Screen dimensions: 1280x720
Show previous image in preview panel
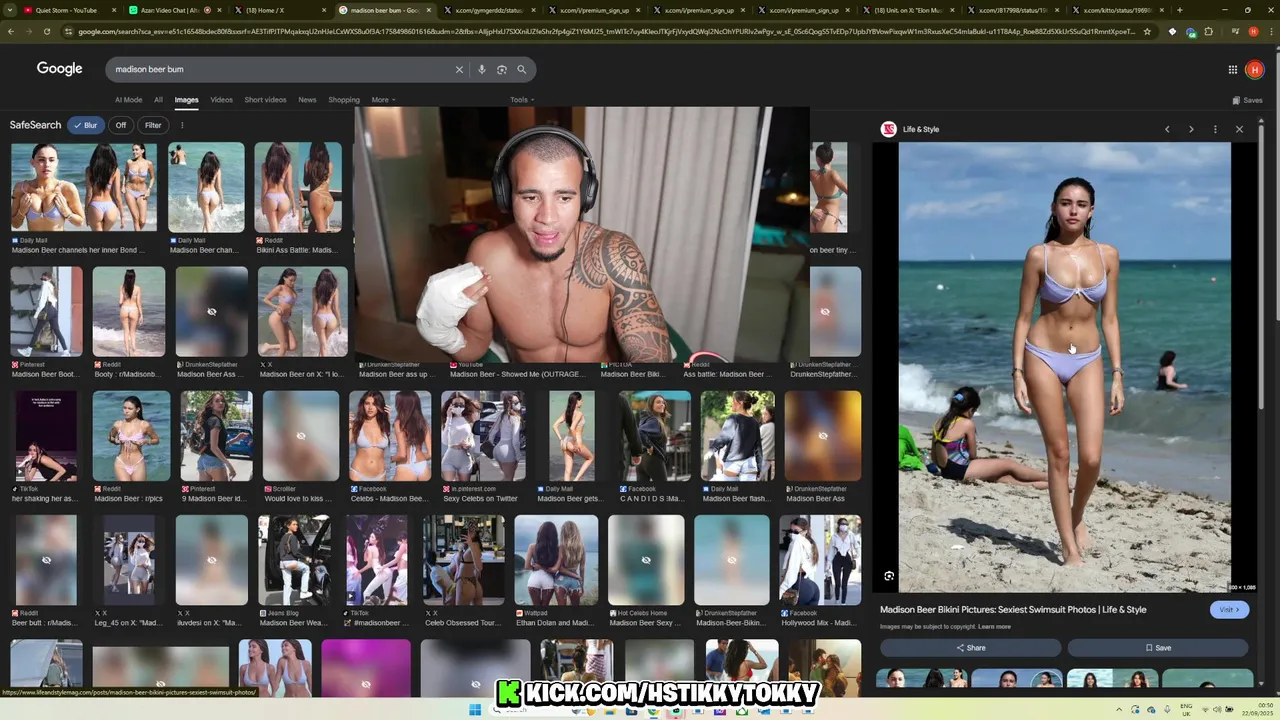click(1167, 129)
